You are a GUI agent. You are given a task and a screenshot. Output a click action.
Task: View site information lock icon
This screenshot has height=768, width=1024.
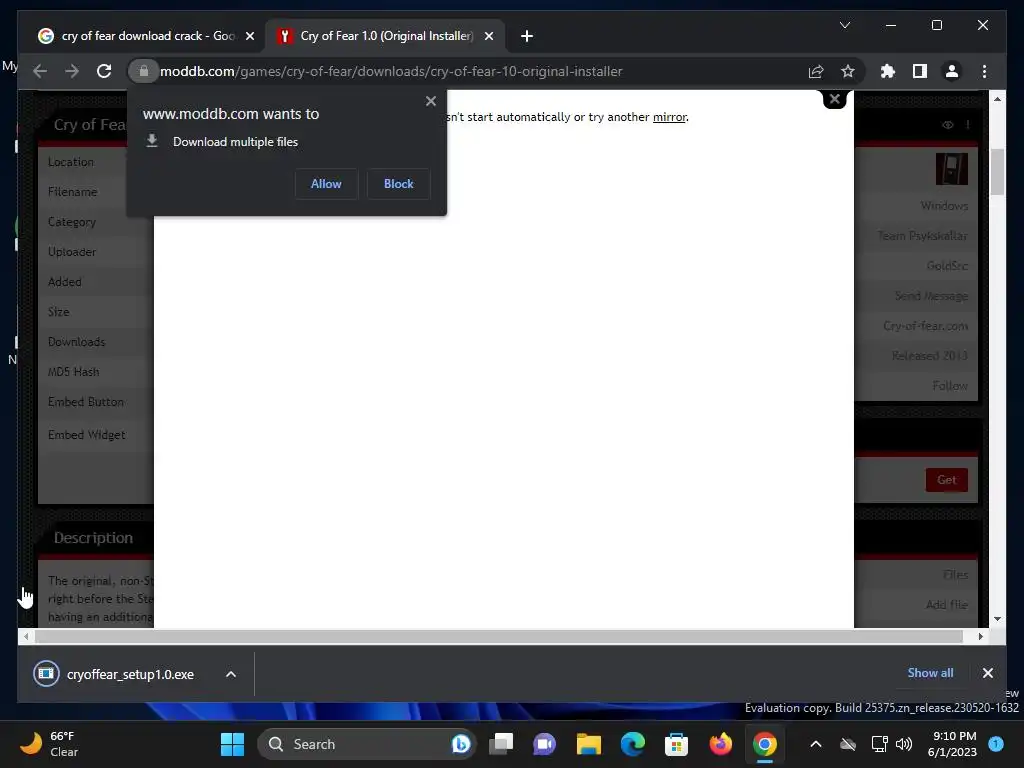pos(144,71)
